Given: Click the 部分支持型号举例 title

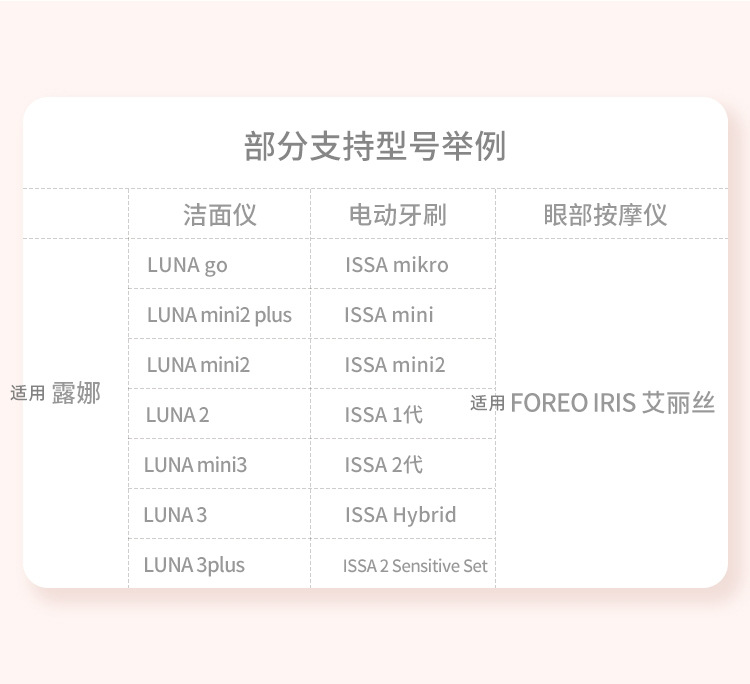Looking at the screenshot, I should 375,146.
